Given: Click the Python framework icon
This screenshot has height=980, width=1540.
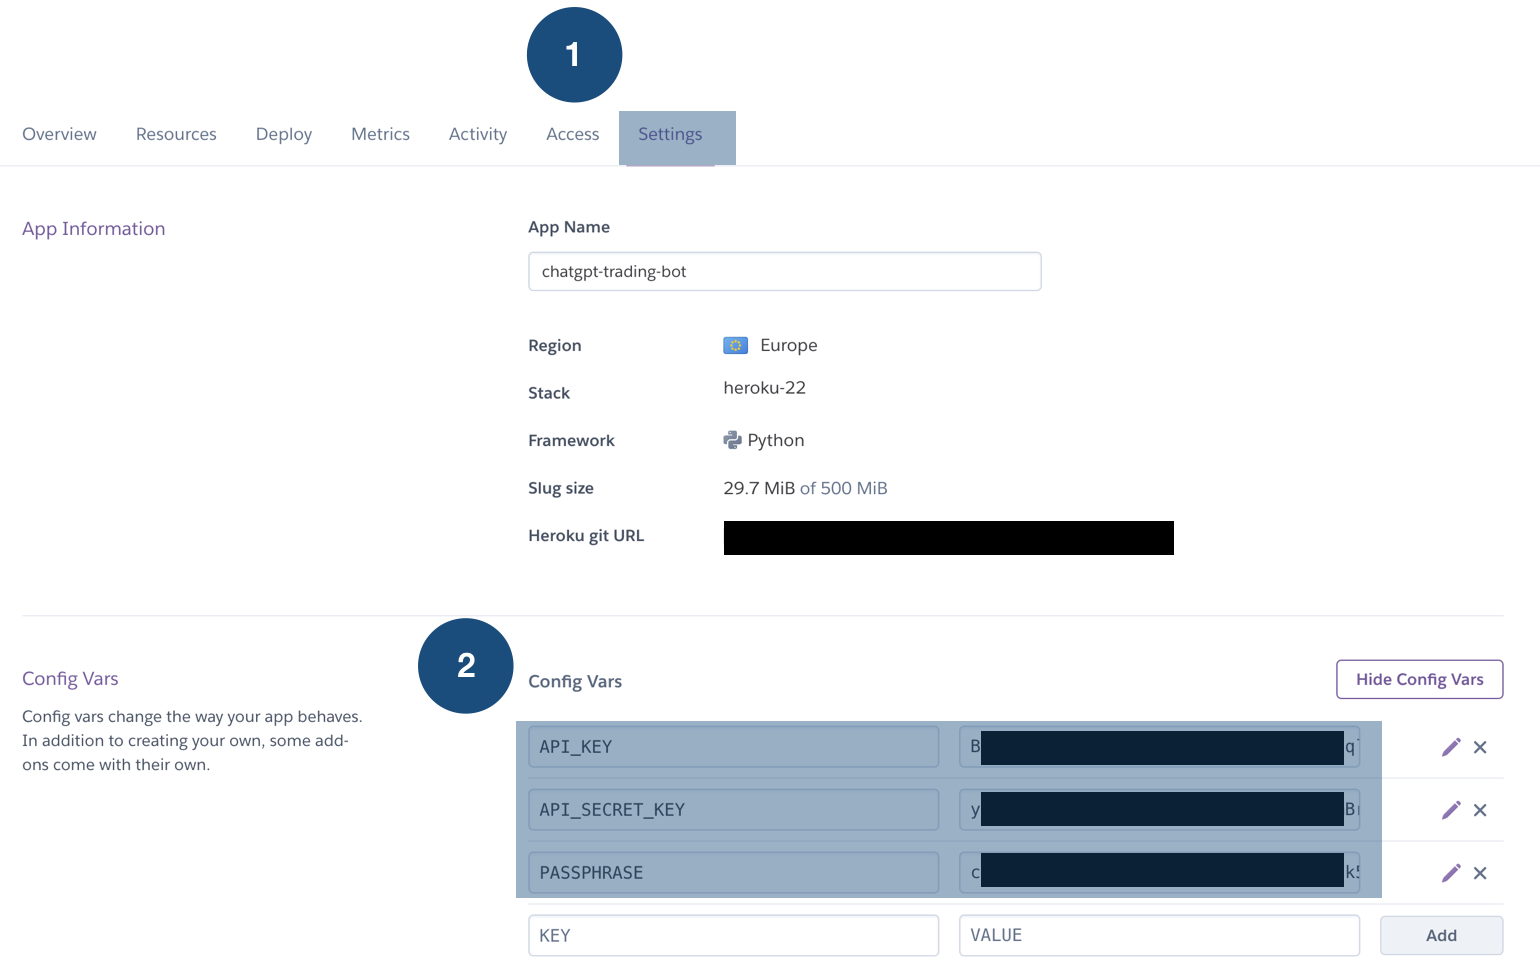Looking at the screenshot, I should pos(732,440).
